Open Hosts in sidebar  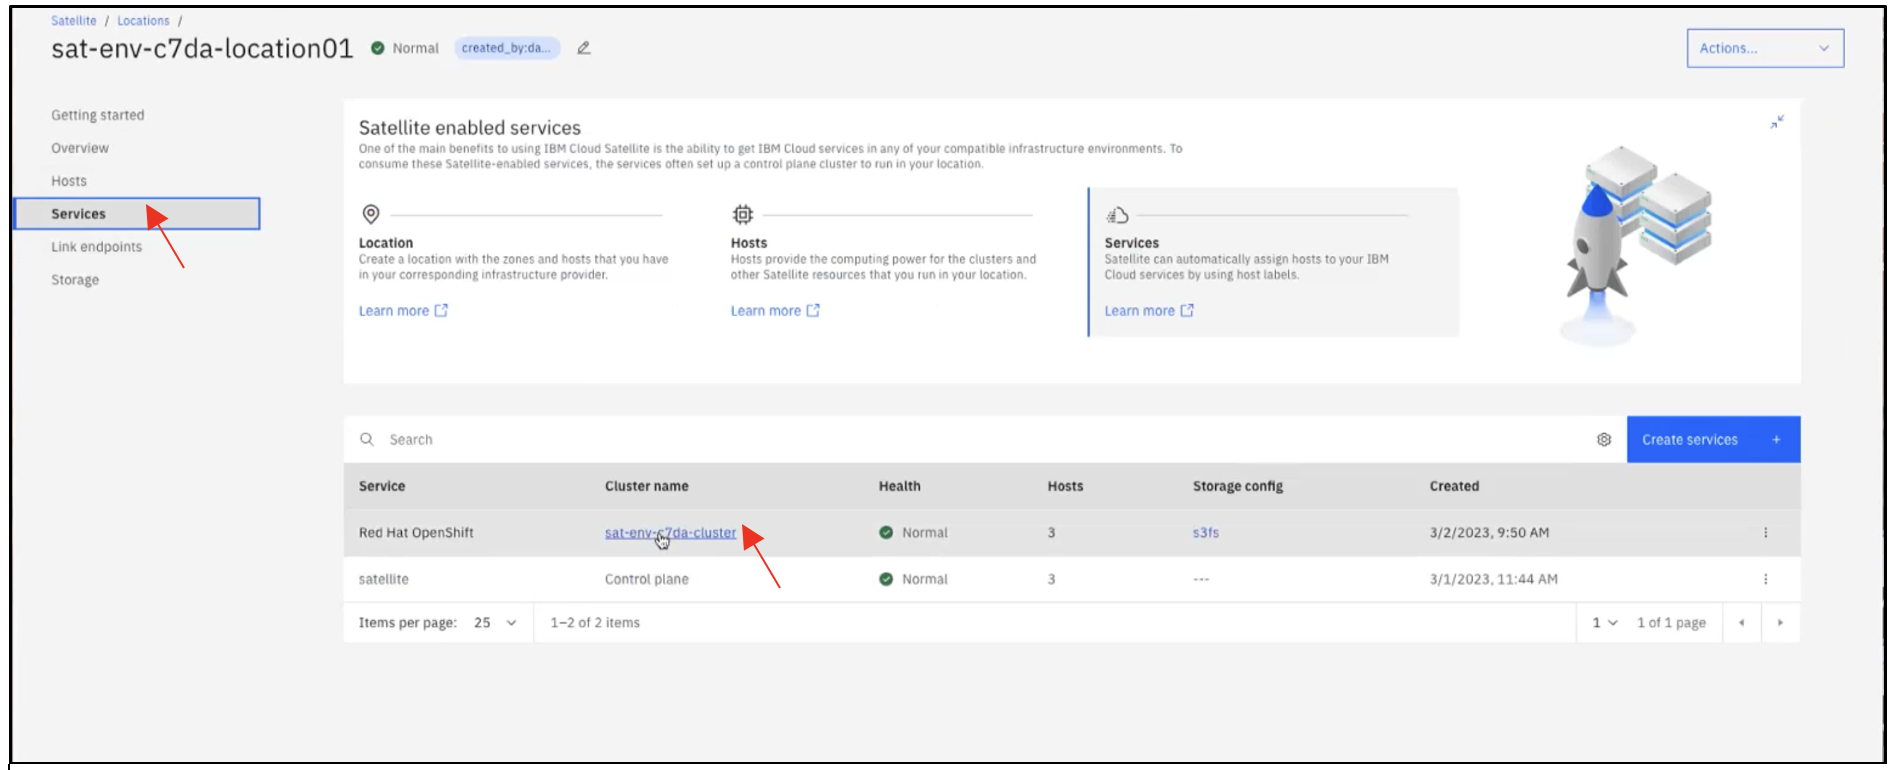pyautogui.click(x=69, y=181)
